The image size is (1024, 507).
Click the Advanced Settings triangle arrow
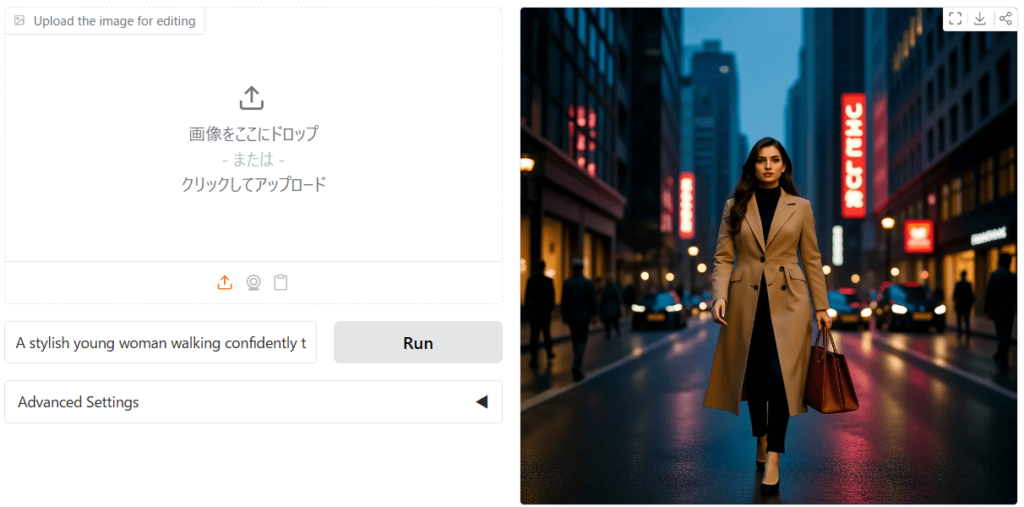tap(481, 402)
